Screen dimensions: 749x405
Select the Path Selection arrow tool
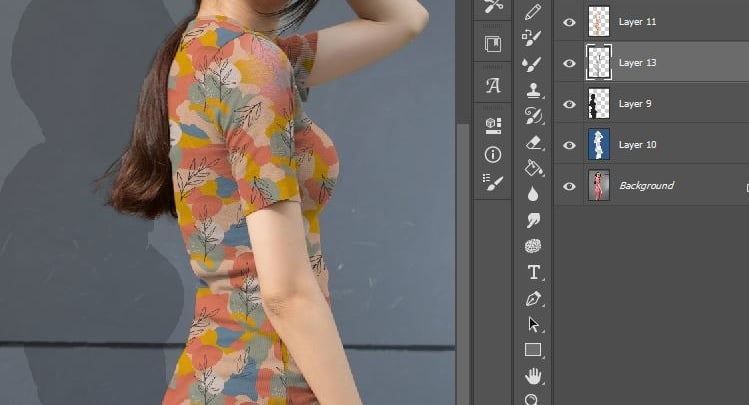tap(533, 324)
